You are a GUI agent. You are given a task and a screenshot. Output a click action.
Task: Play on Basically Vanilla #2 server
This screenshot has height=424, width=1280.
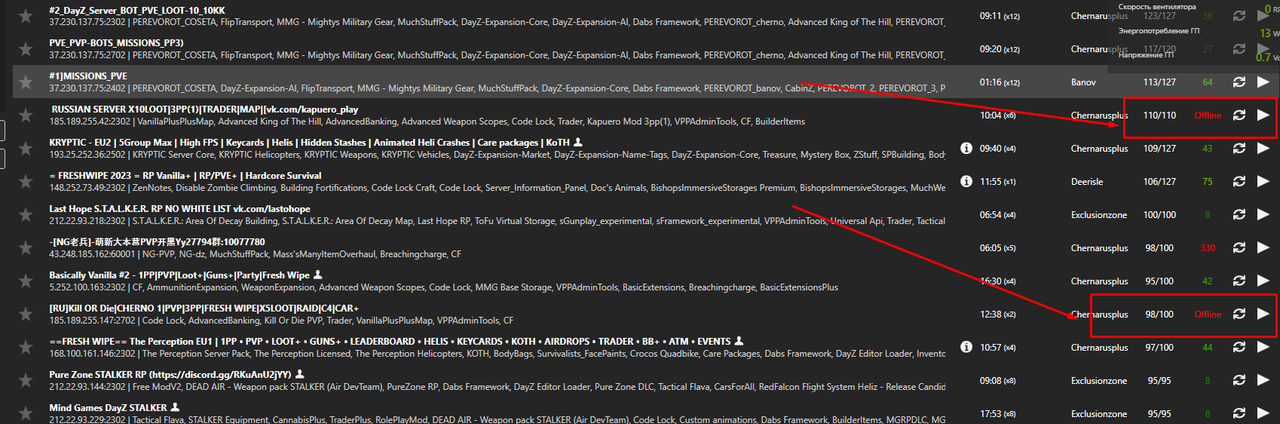(1263, 281)
